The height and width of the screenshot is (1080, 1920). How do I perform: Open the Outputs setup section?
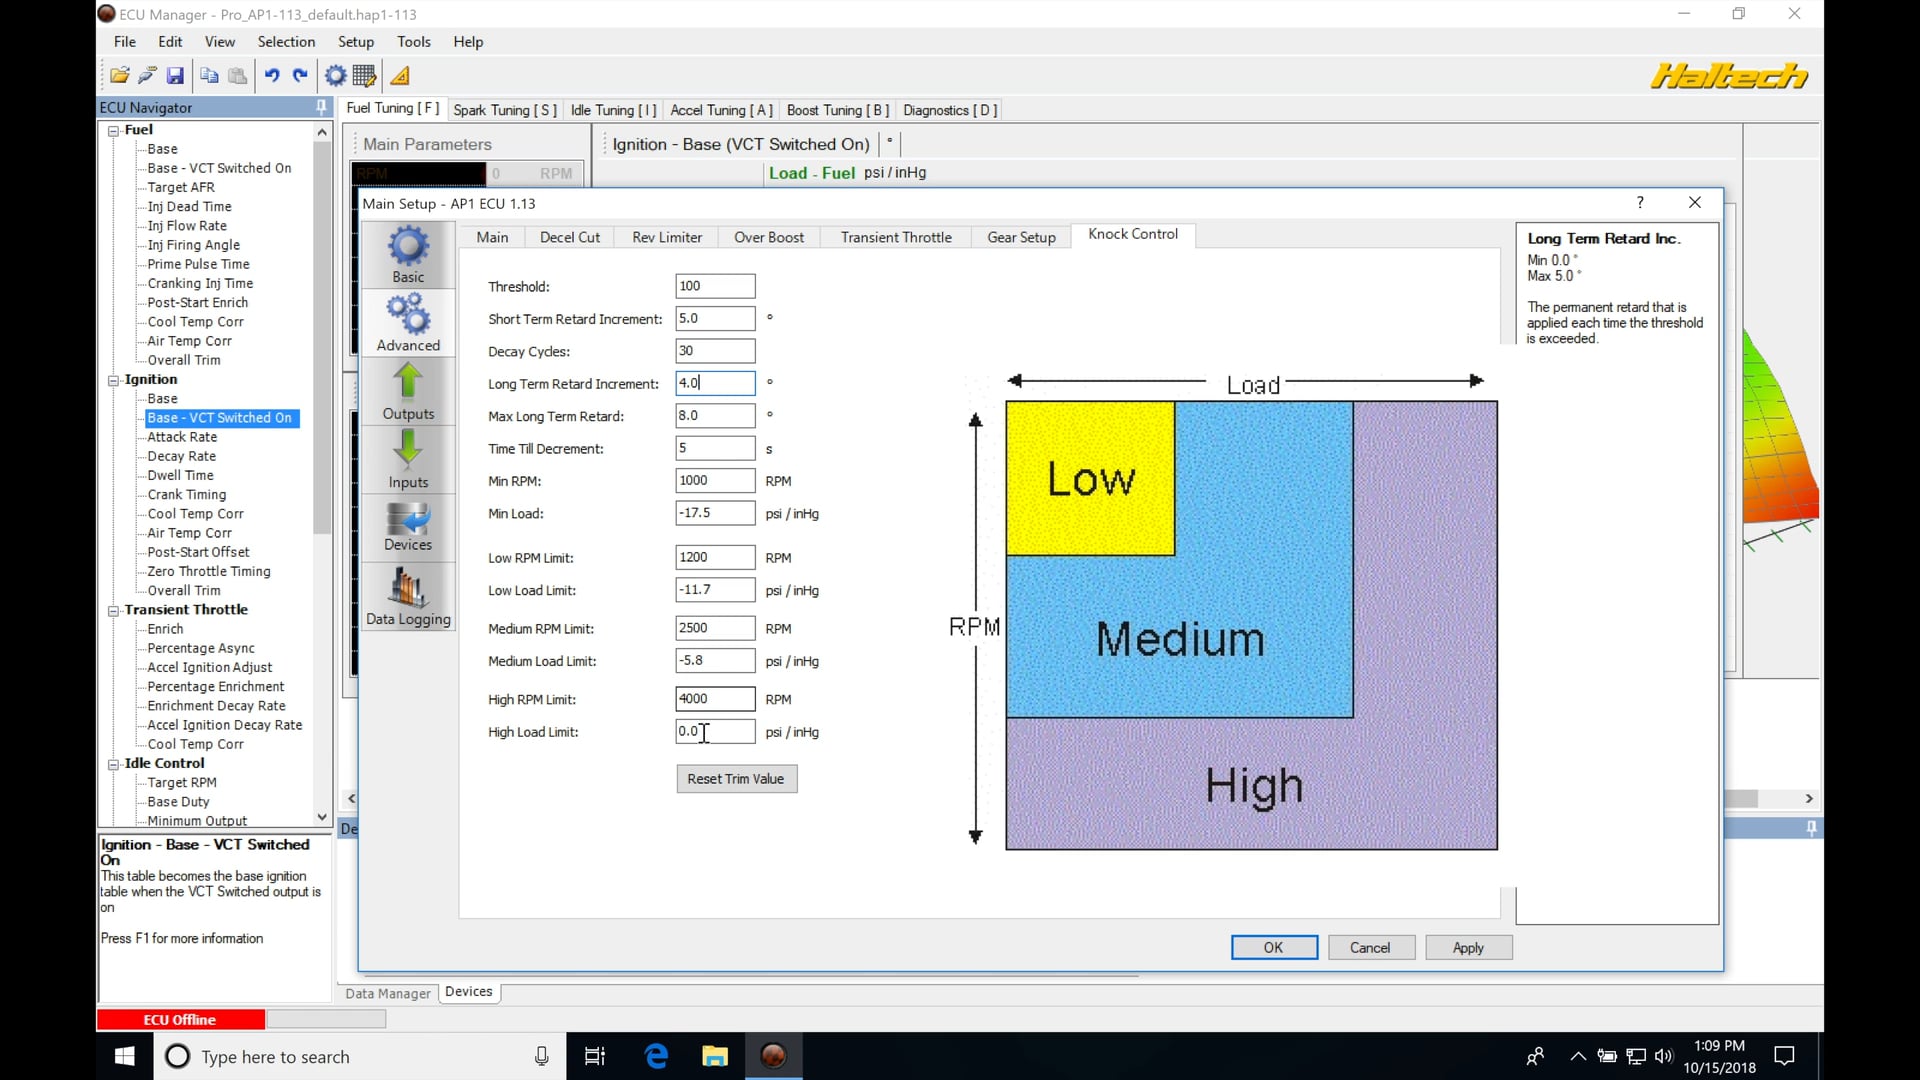click(x=408, y=391)
